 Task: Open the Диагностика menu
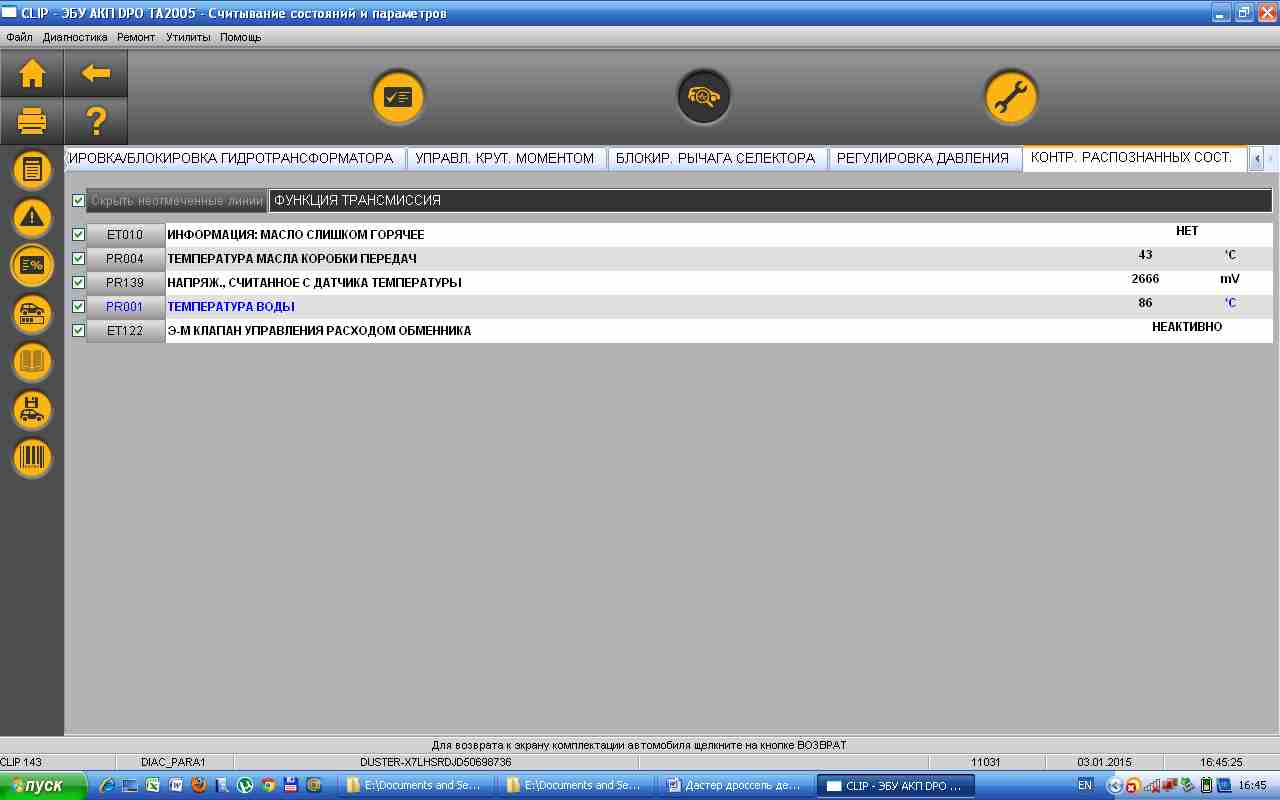(x=75, y=37)
